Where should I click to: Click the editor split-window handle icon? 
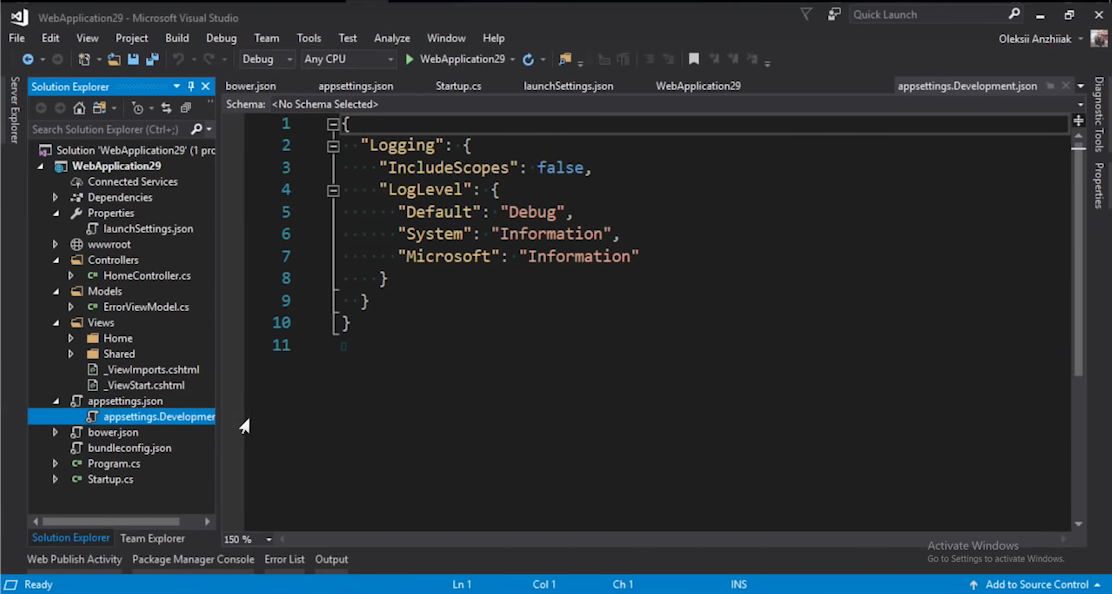(x=1079, y=121)
